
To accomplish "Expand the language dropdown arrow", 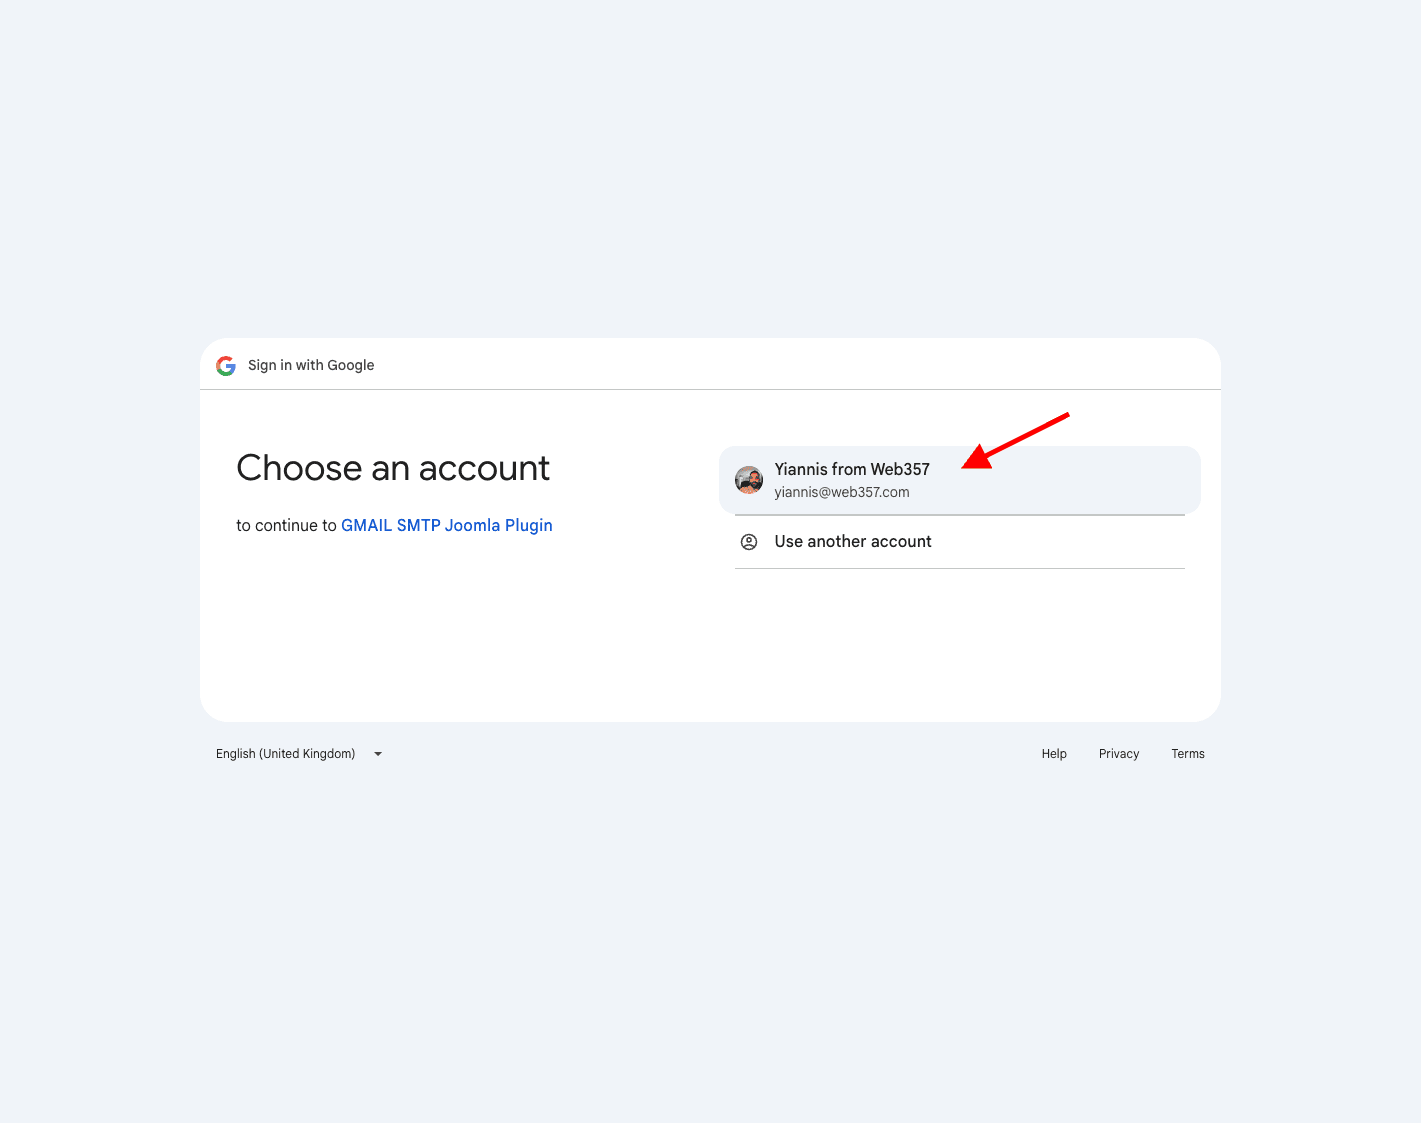I will pos(378,754).
